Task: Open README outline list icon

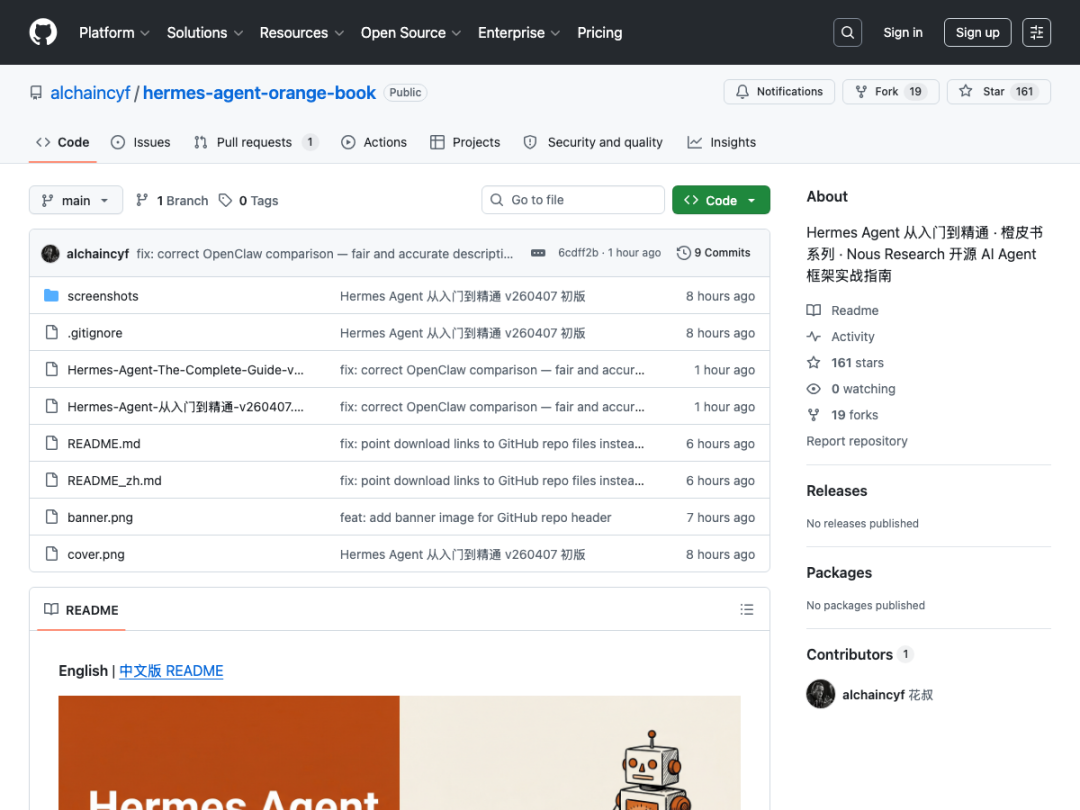Action: click(x=747, y=610)
